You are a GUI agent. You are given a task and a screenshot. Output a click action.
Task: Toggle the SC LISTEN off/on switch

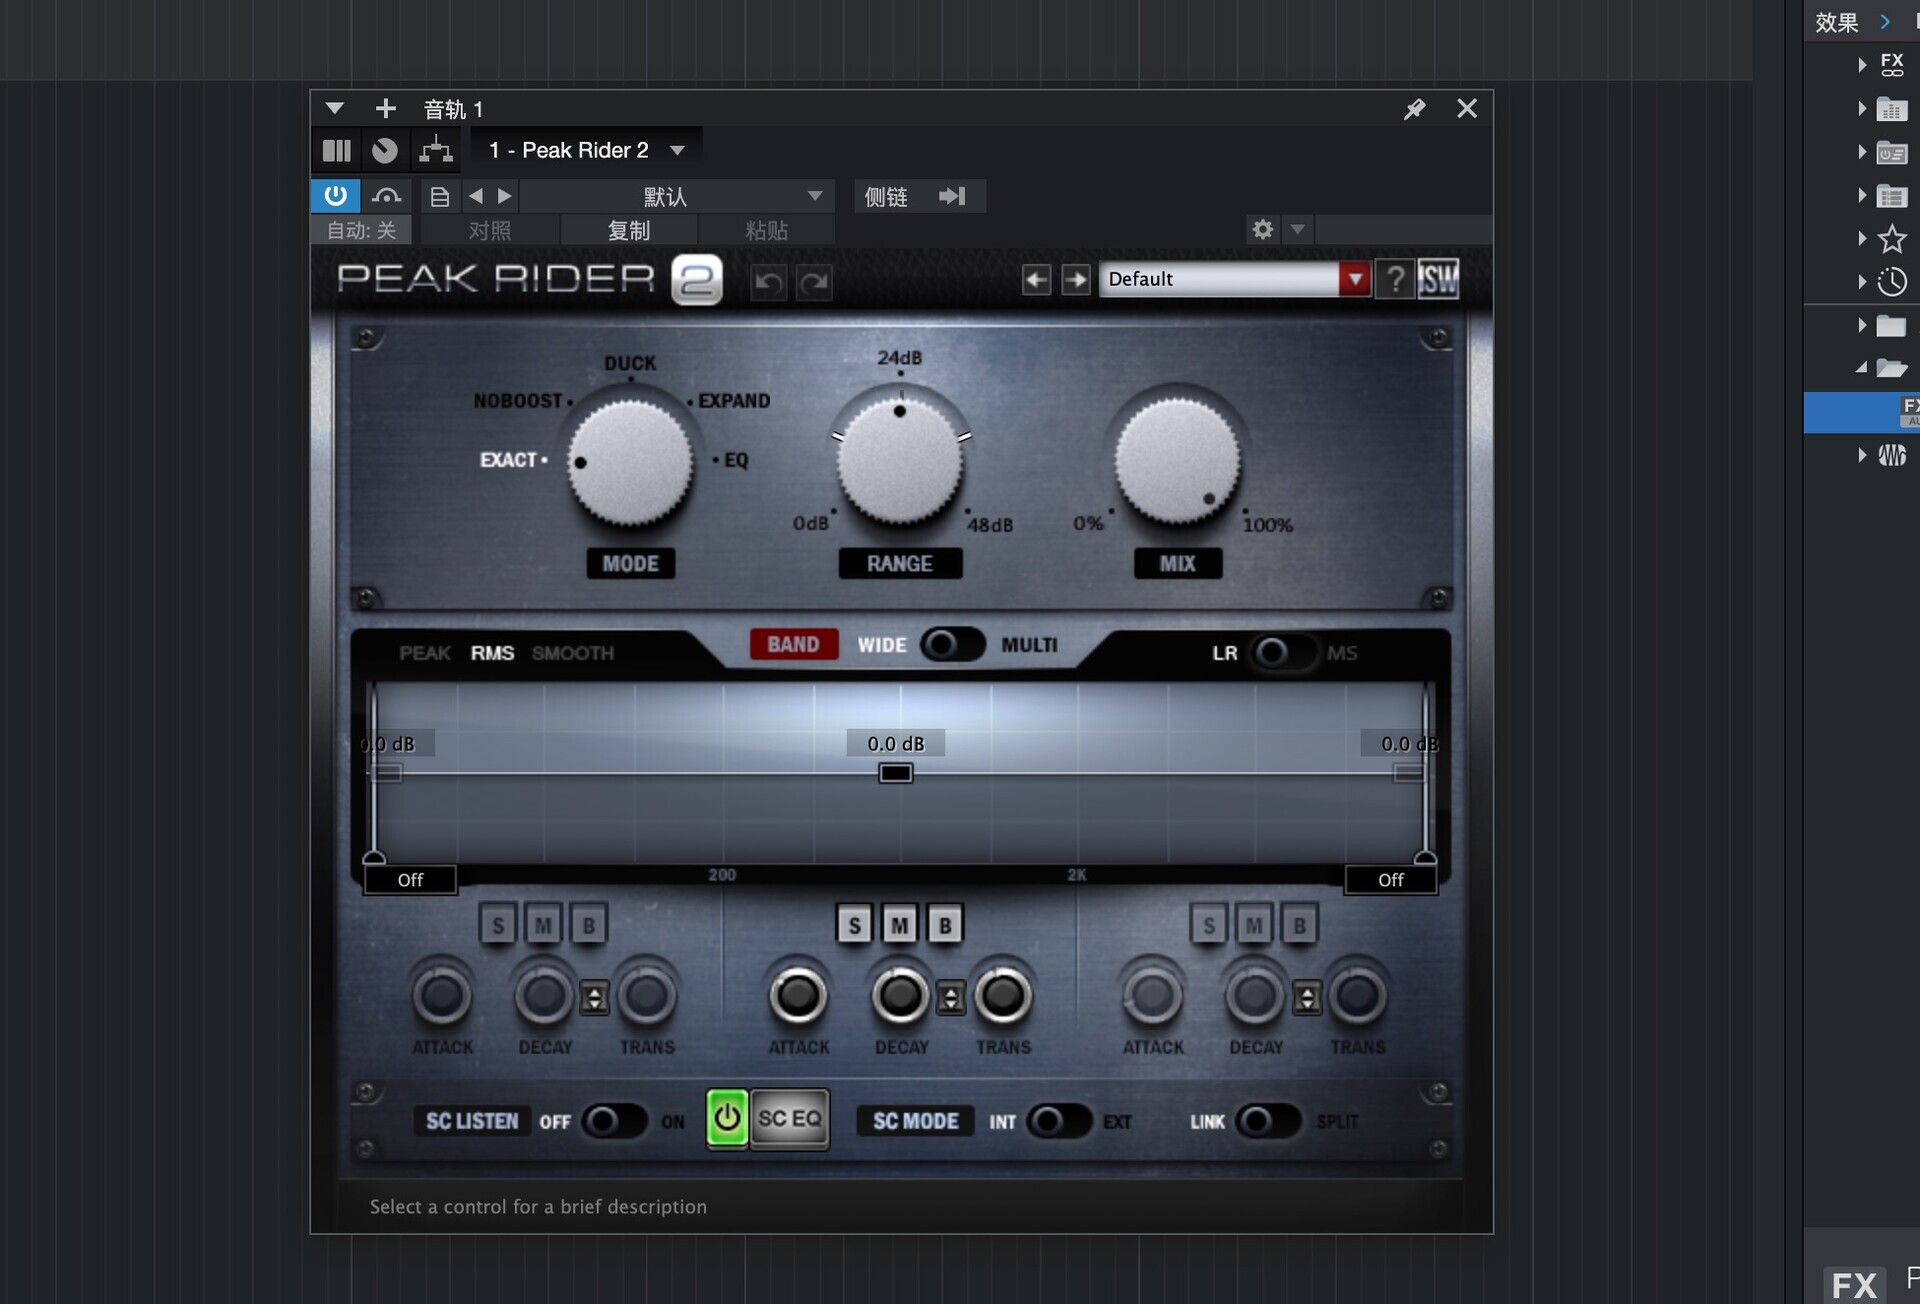614,1121
